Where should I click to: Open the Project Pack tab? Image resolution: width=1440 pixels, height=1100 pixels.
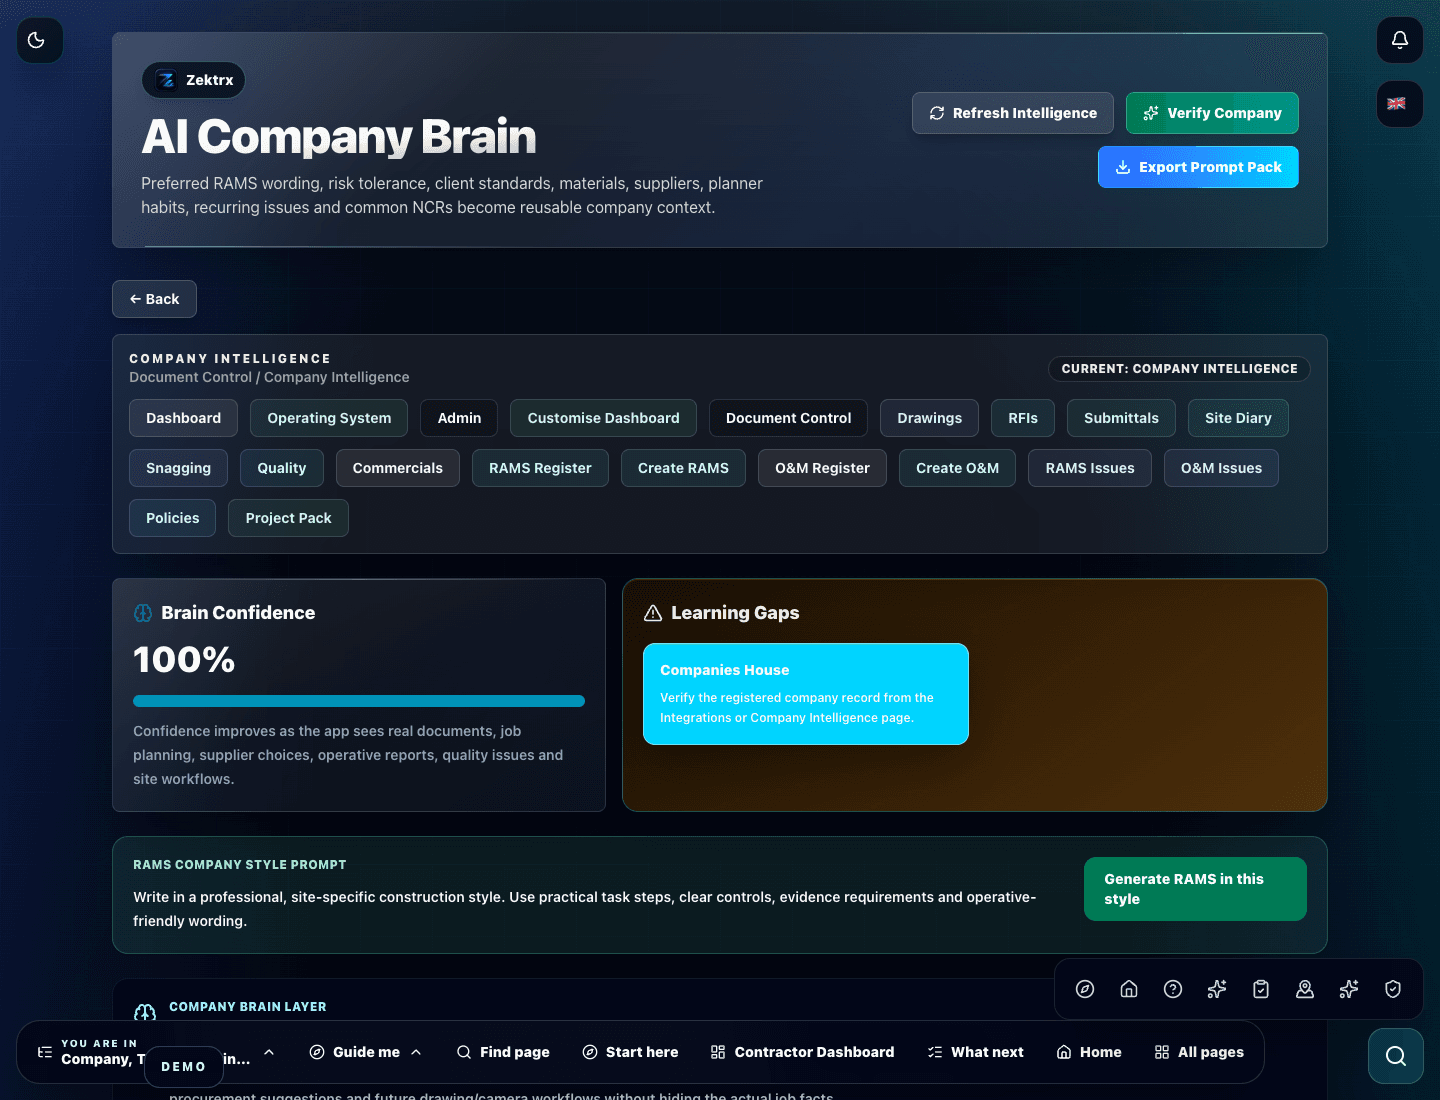coord(288,518)
